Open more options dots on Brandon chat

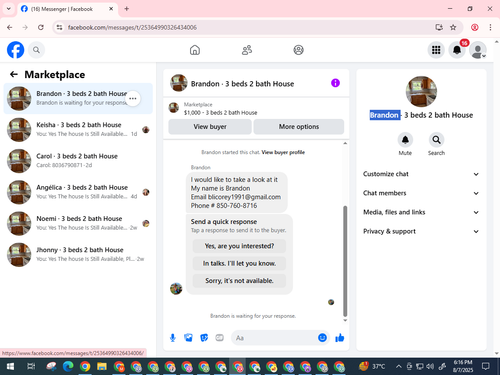tap(133, 99)
